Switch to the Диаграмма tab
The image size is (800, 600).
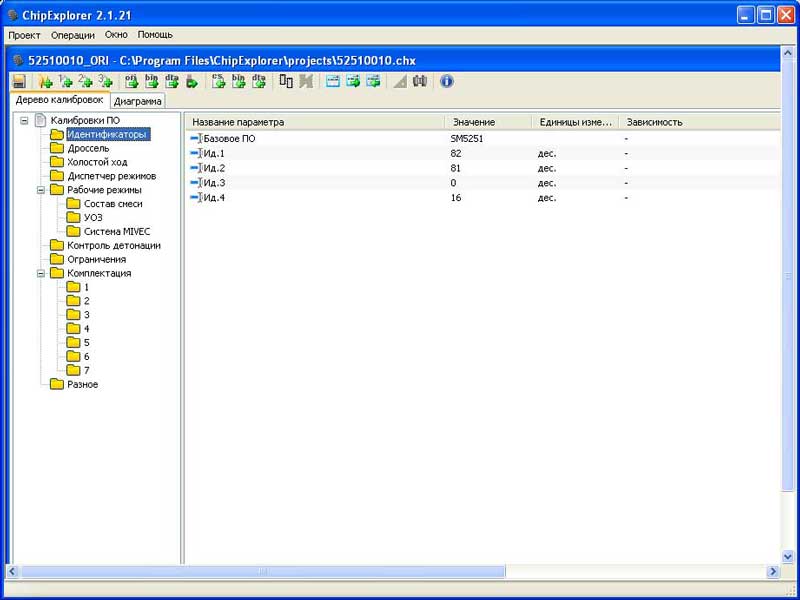pos(137,101)
